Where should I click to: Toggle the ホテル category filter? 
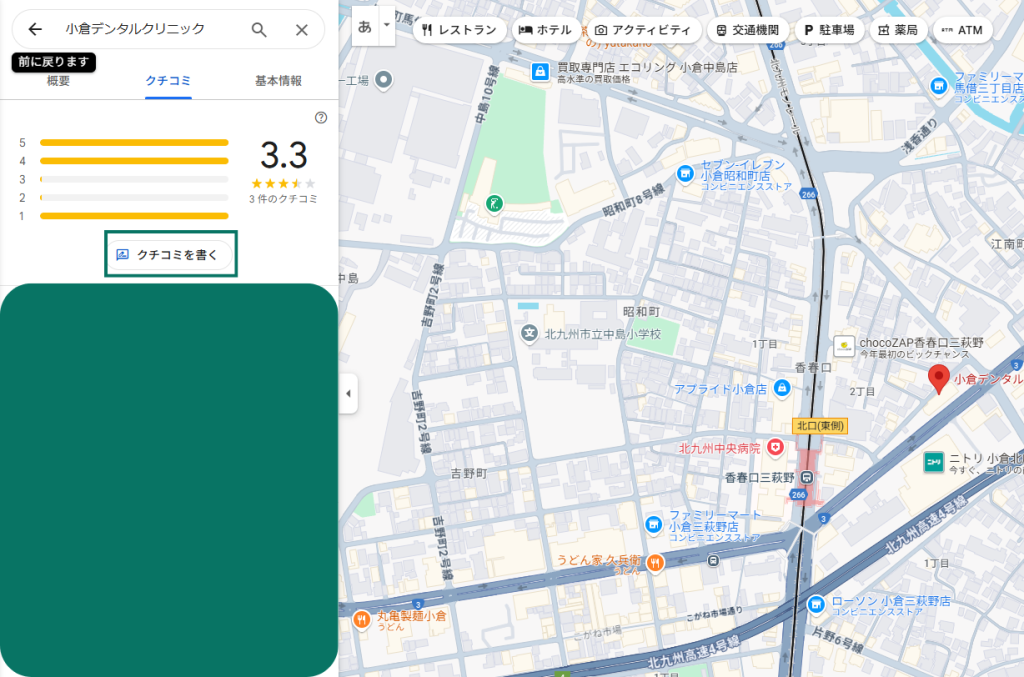click(545, 30)
